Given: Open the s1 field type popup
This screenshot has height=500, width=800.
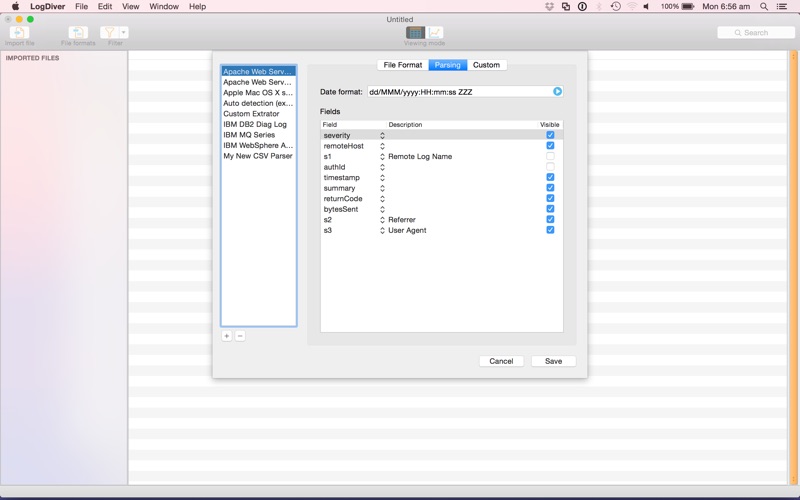Looking at the screenshot, I should click(x=382, y=157).
